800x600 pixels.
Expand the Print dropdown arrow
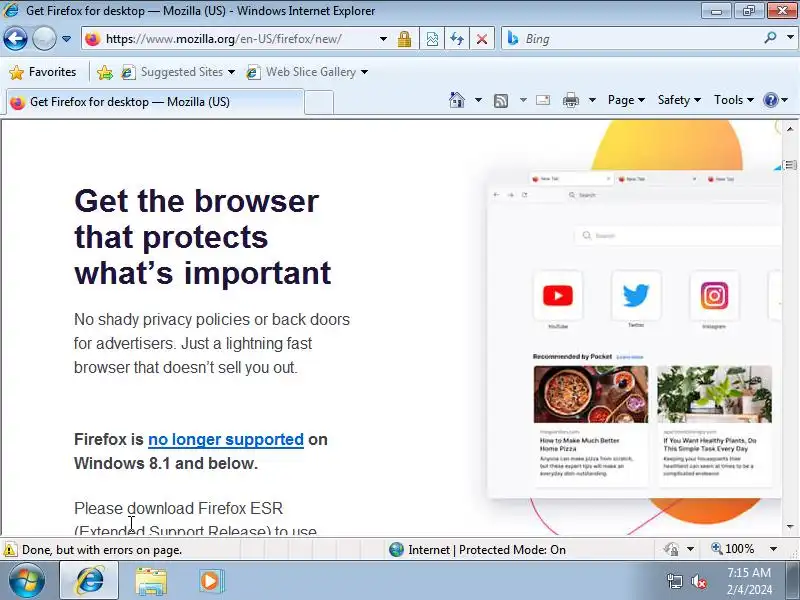click(x=592, y=100)
